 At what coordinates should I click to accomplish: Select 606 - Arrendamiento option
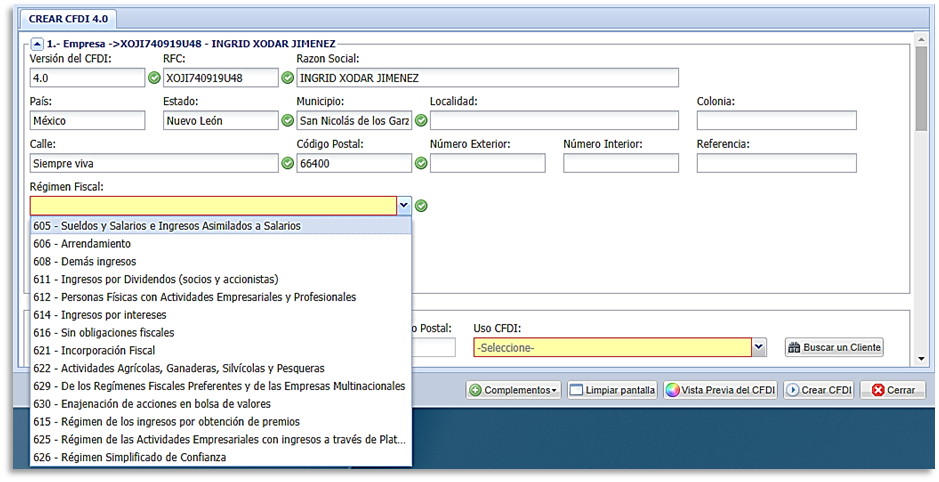(82, 243)
